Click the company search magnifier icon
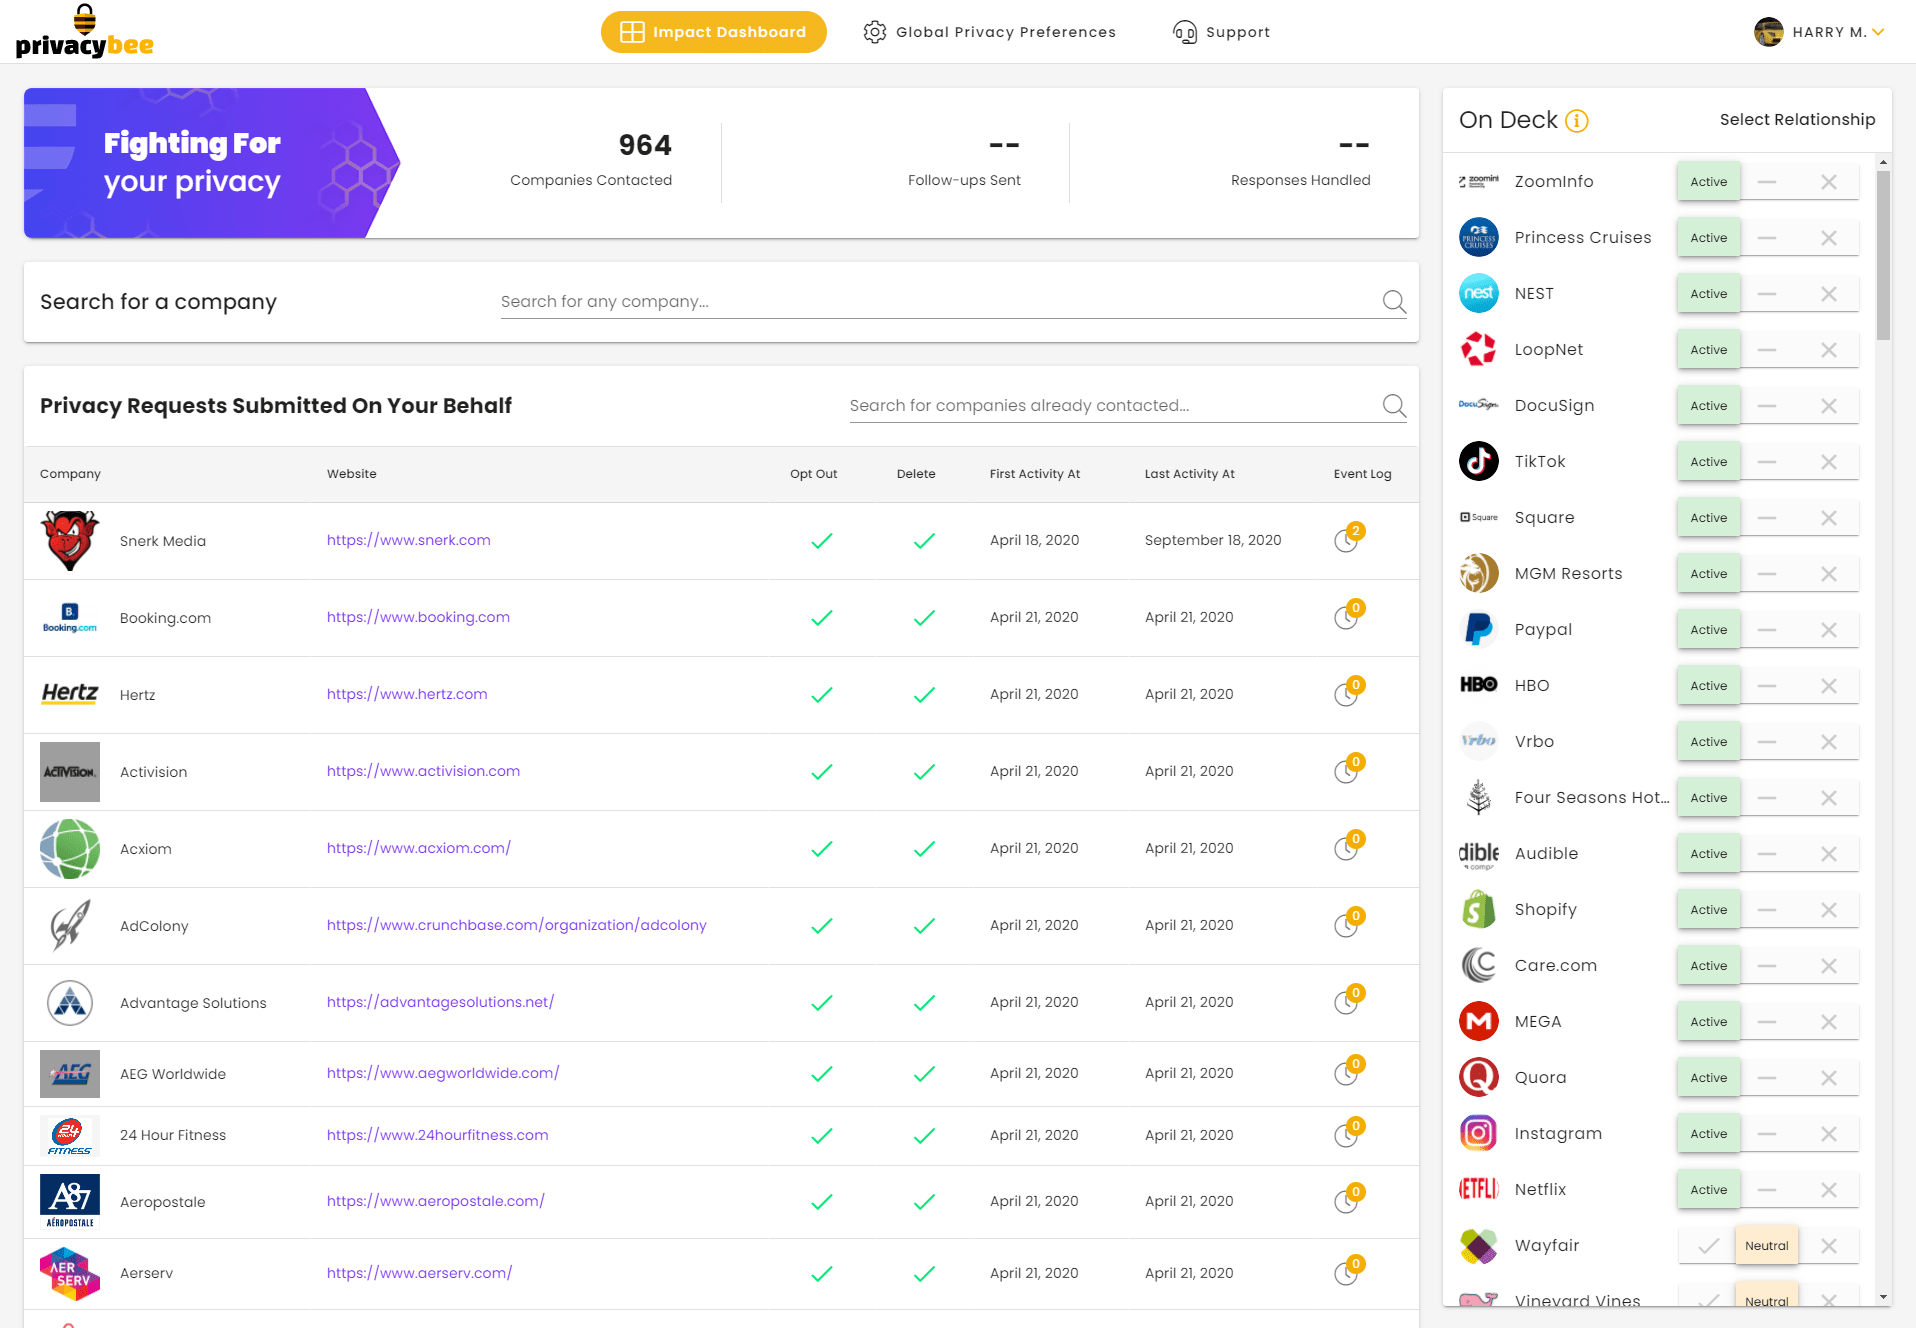Screen dimensions: 1916x1328 click(1393, 301)
